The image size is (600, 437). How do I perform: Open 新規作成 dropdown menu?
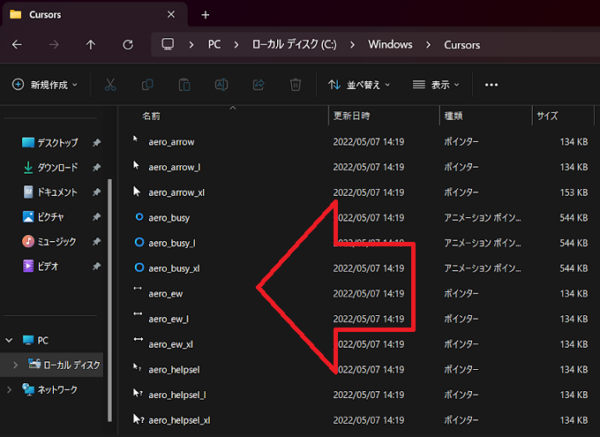[x=45, y=85]
